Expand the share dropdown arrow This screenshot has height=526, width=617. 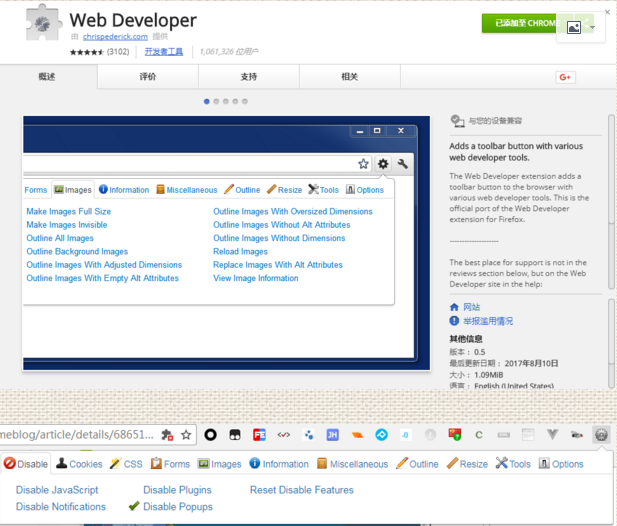click(592, 28)
